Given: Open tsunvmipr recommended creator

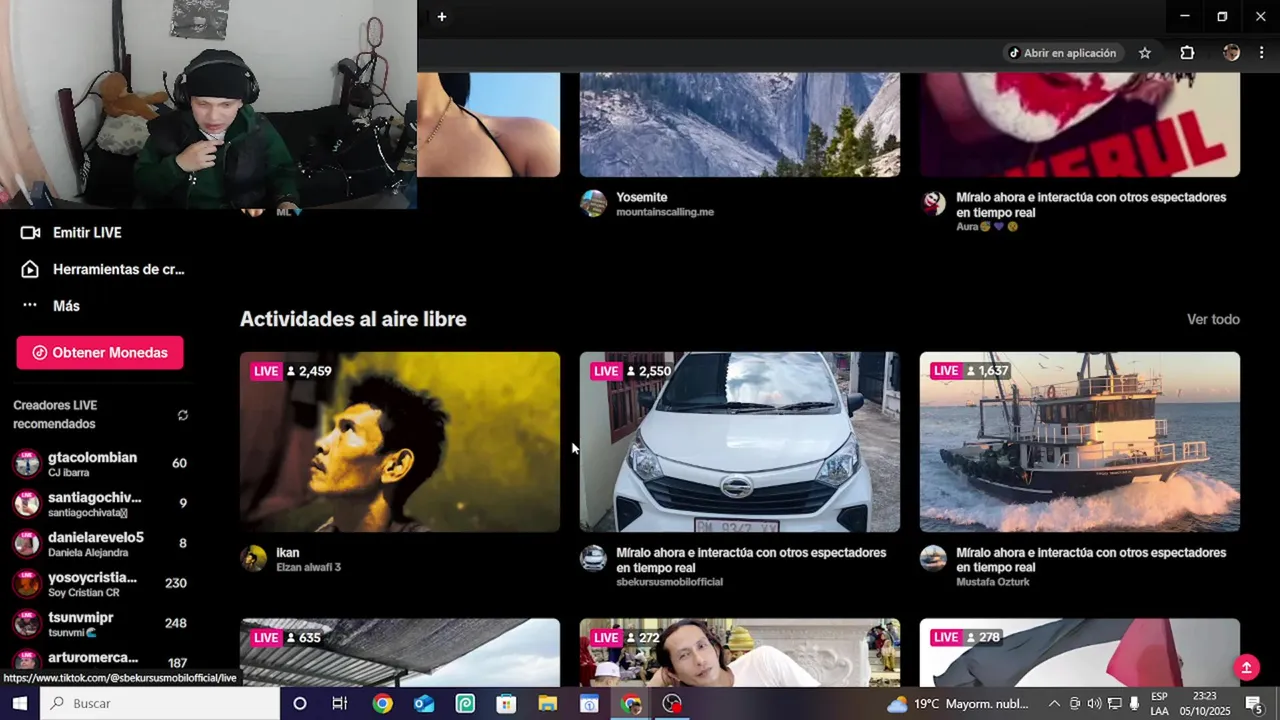Looking at the screenshot, I should pyautogui.click(x=100, y=623).
